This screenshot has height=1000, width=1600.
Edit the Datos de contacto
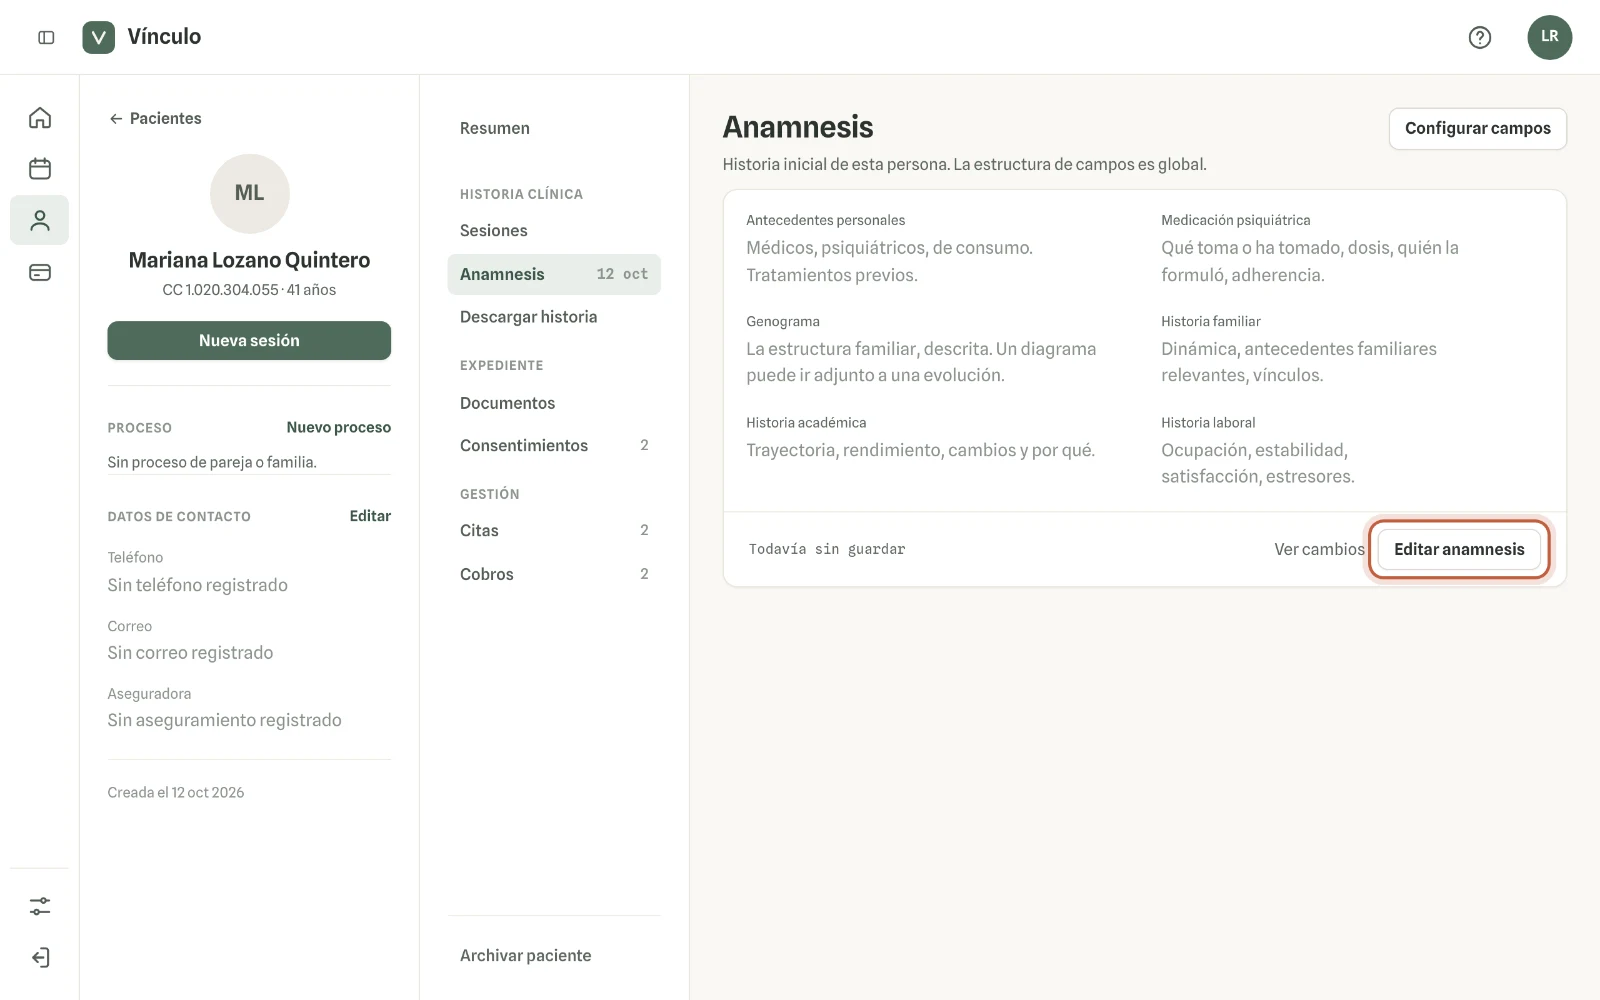coord(370,516)
